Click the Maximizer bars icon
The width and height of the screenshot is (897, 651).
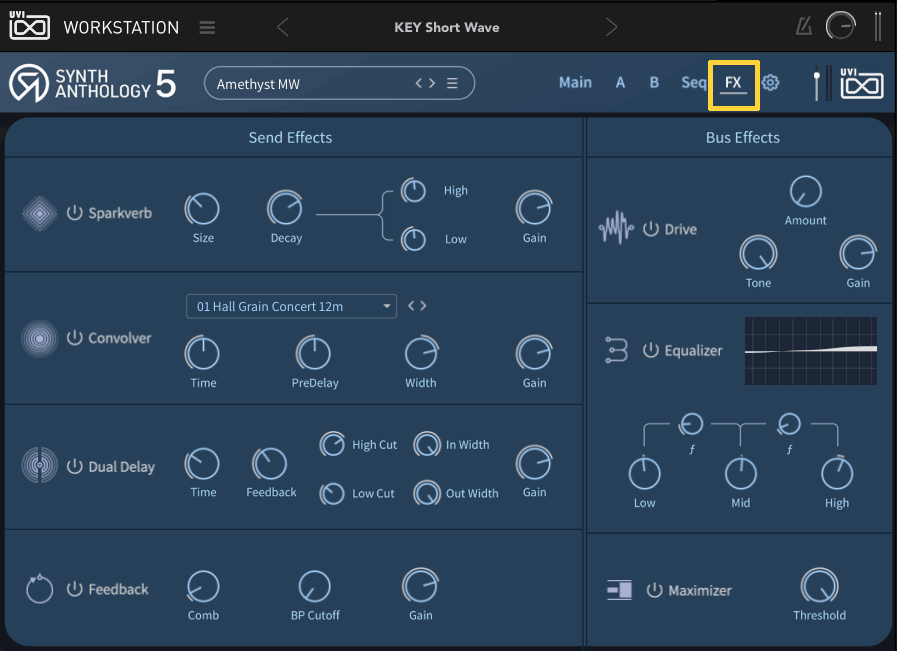(x=619, y=590)
